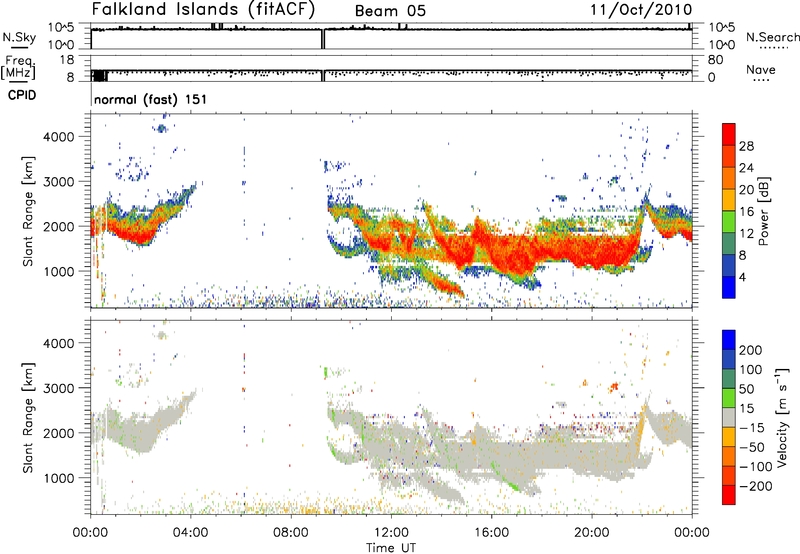Click the "15" tick on velocity colorbar
The image size is (800, 554).
pos(746,409)
